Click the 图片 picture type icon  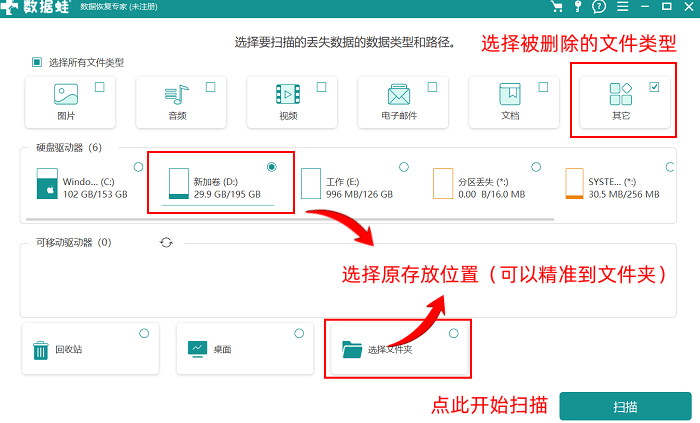[66, 96]
